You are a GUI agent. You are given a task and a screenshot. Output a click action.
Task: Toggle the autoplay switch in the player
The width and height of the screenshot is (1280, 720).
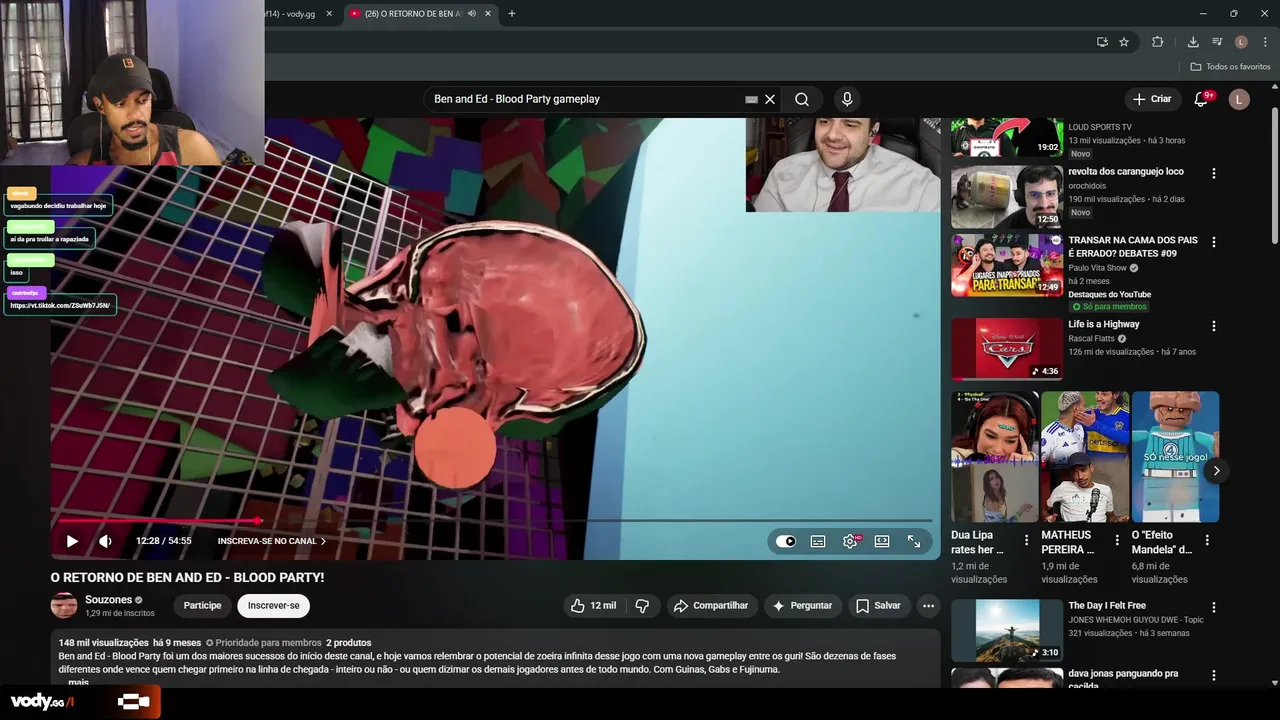pos(786,541)
